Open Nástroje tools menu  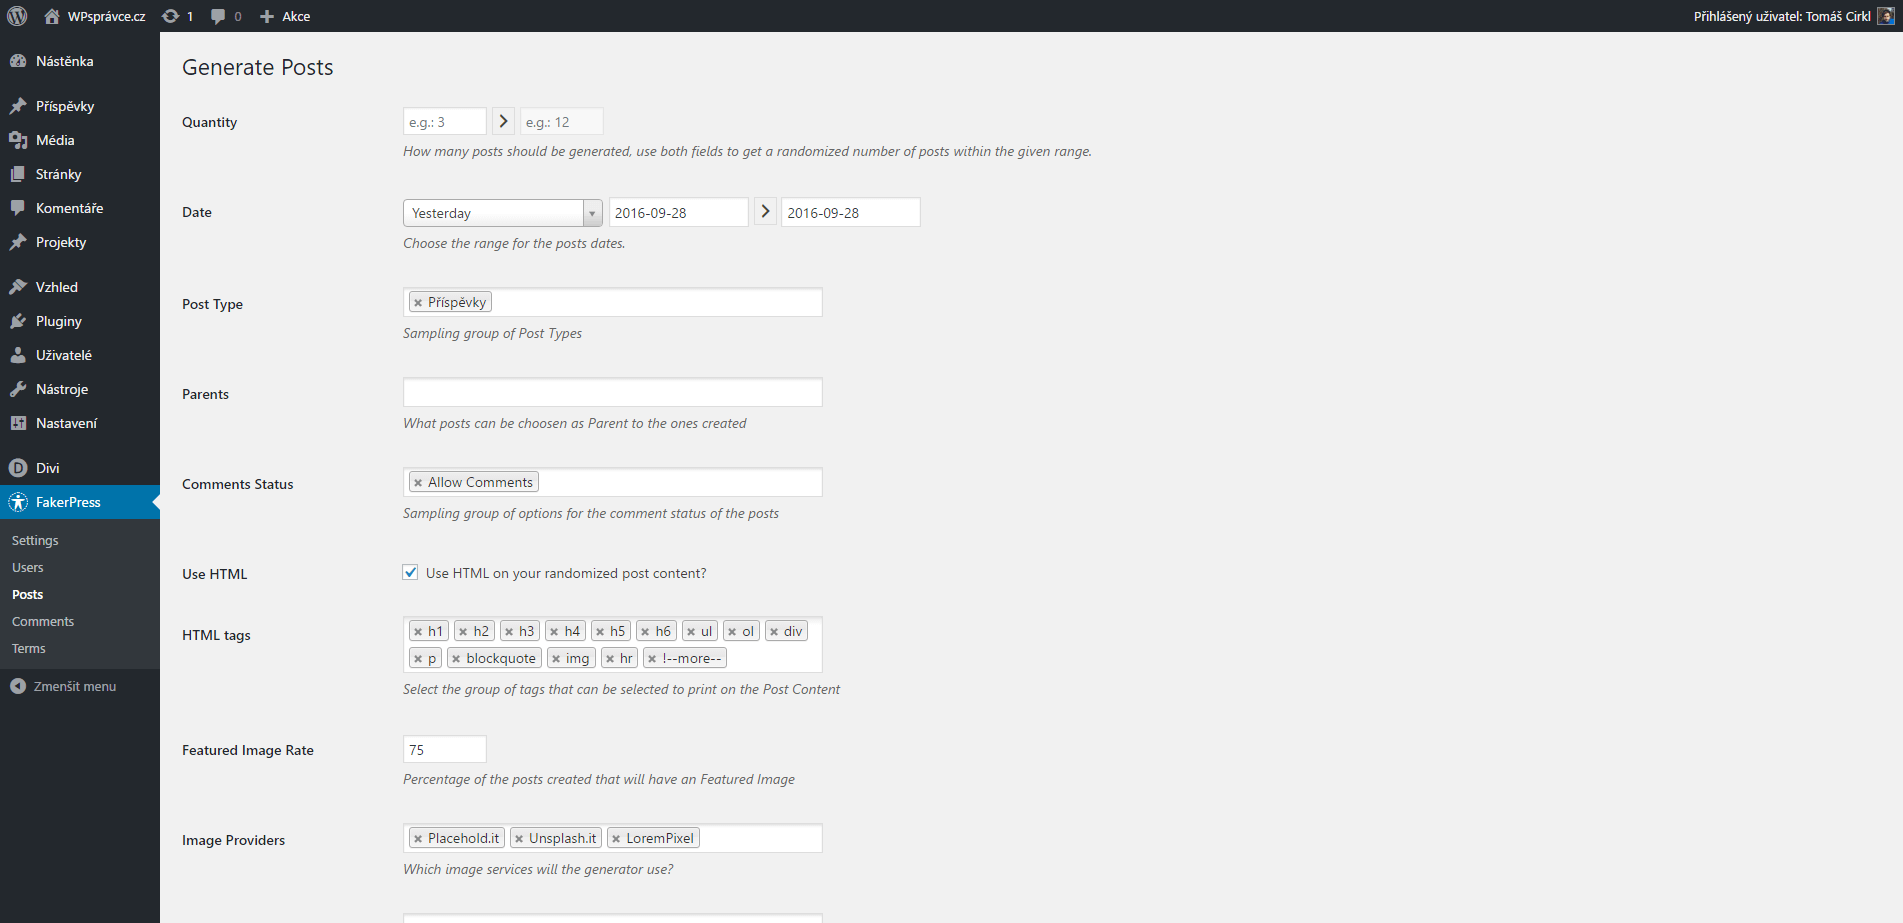[80, 389]
